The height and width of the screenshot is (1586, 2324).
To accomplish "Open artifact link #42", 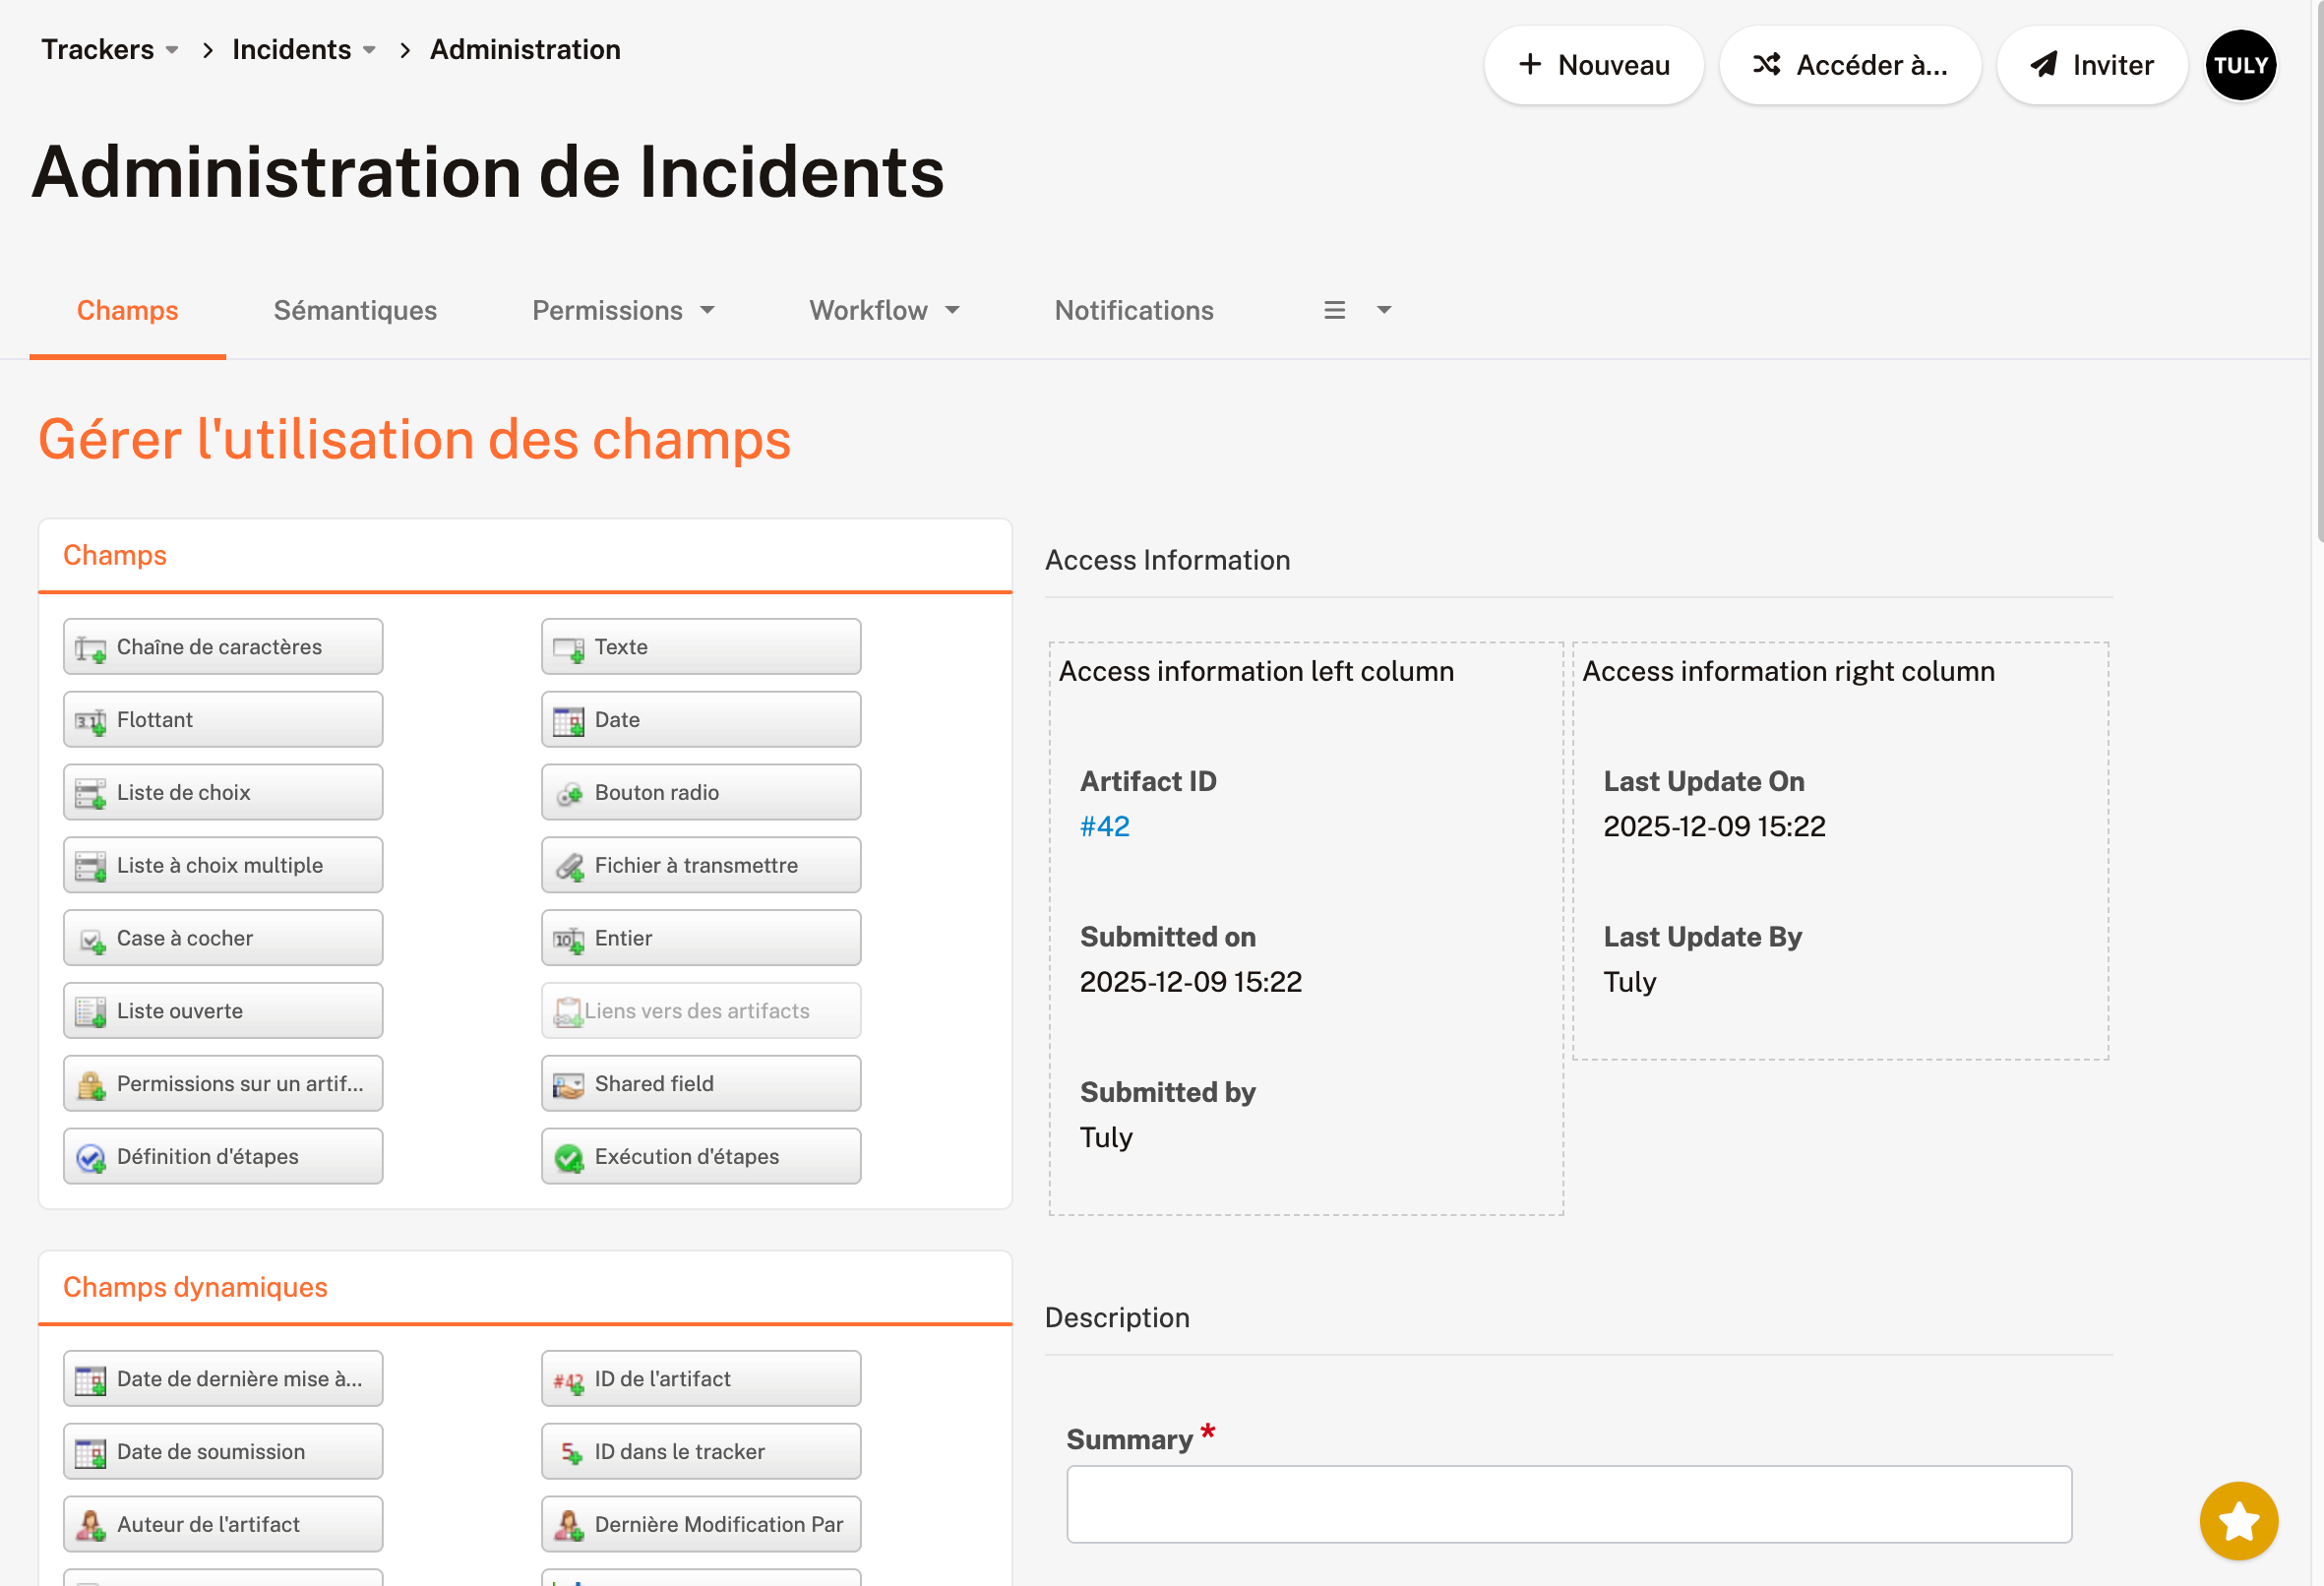I will point(1104,827).
